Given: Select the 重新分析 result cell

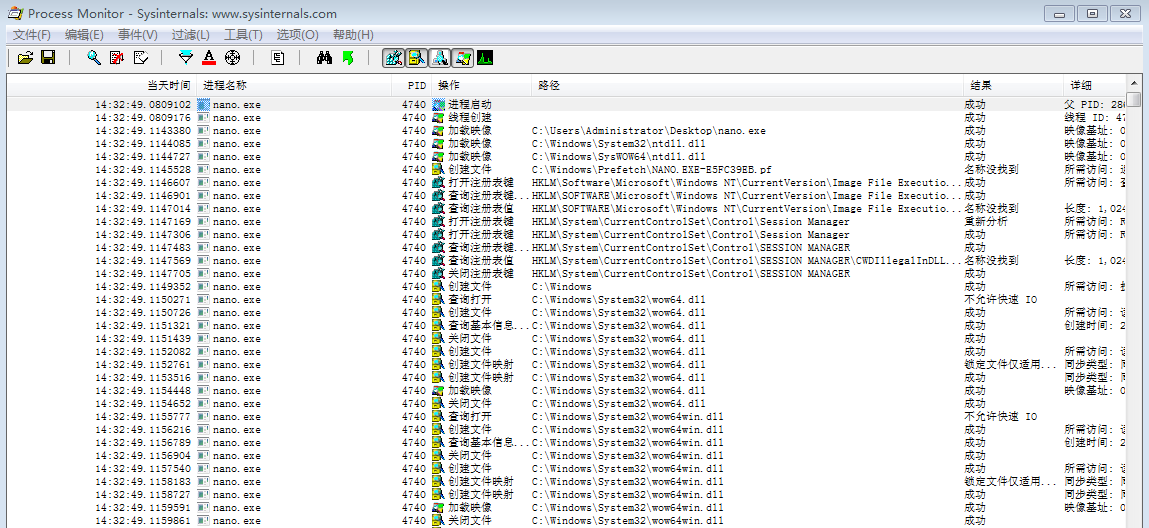Looking at the screenshot, I should pos(987,222).
